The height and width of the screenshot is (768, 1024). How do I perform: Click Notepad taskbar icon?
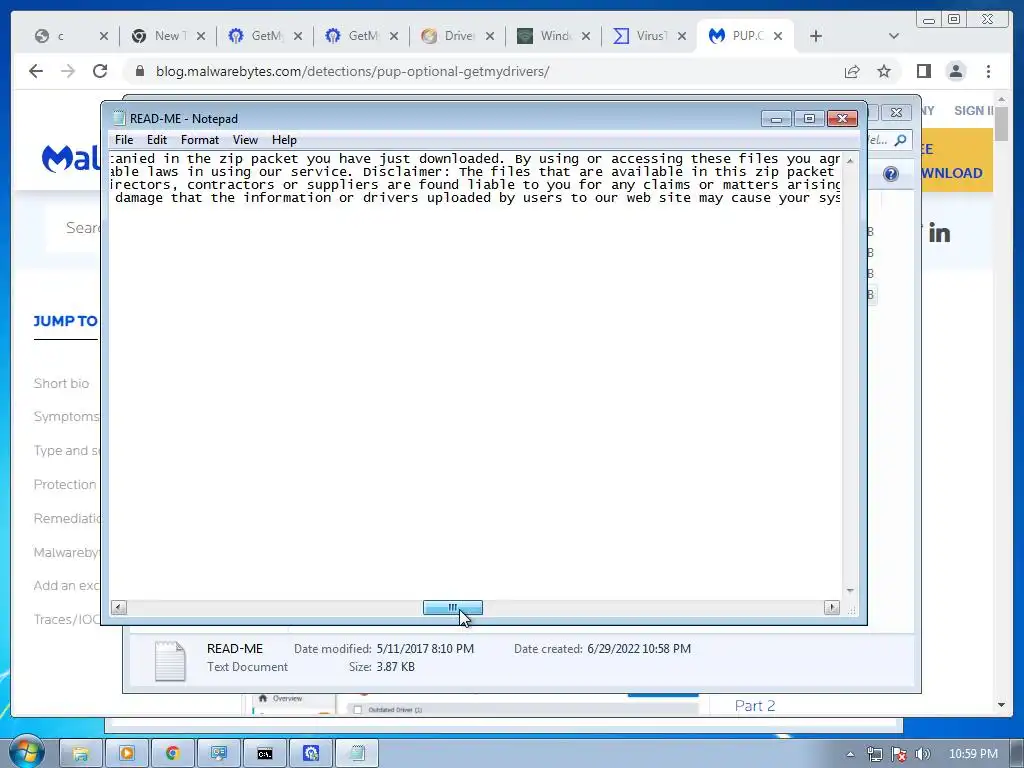coord(357,754)
